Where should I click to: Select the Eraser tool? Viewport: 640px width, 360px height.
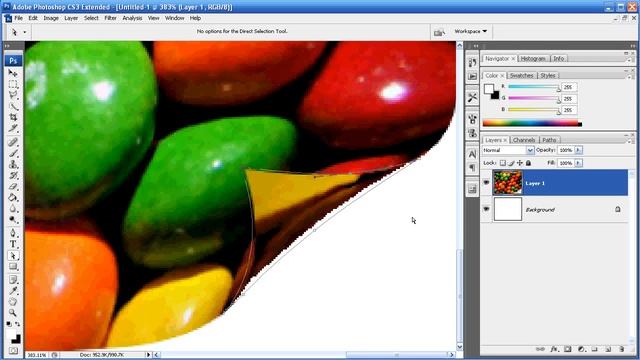click(13, 187)
